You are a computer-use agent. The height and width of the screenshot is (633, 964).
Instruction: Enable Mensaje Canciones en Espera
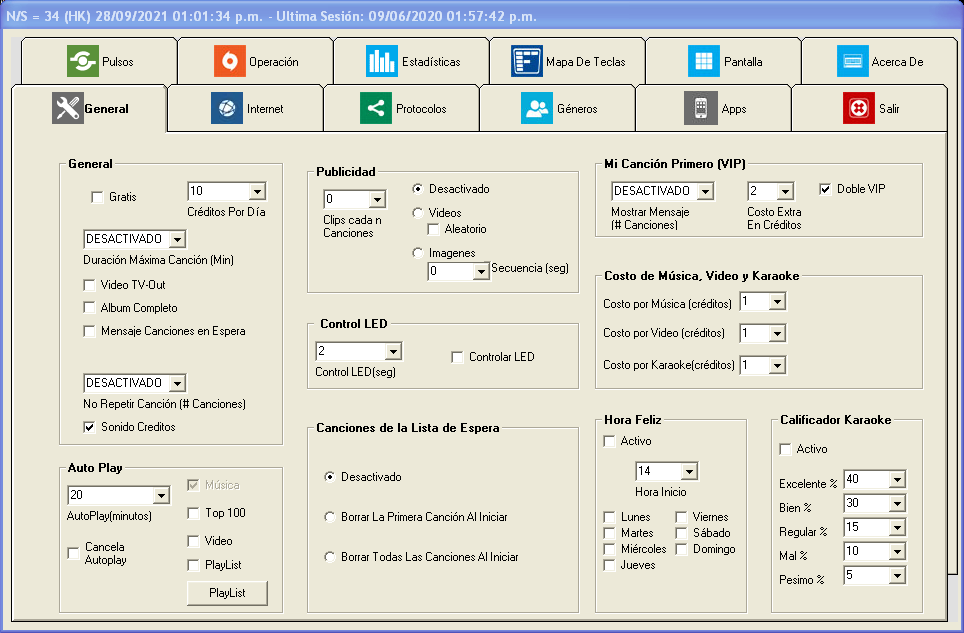(x=89, y=331)
